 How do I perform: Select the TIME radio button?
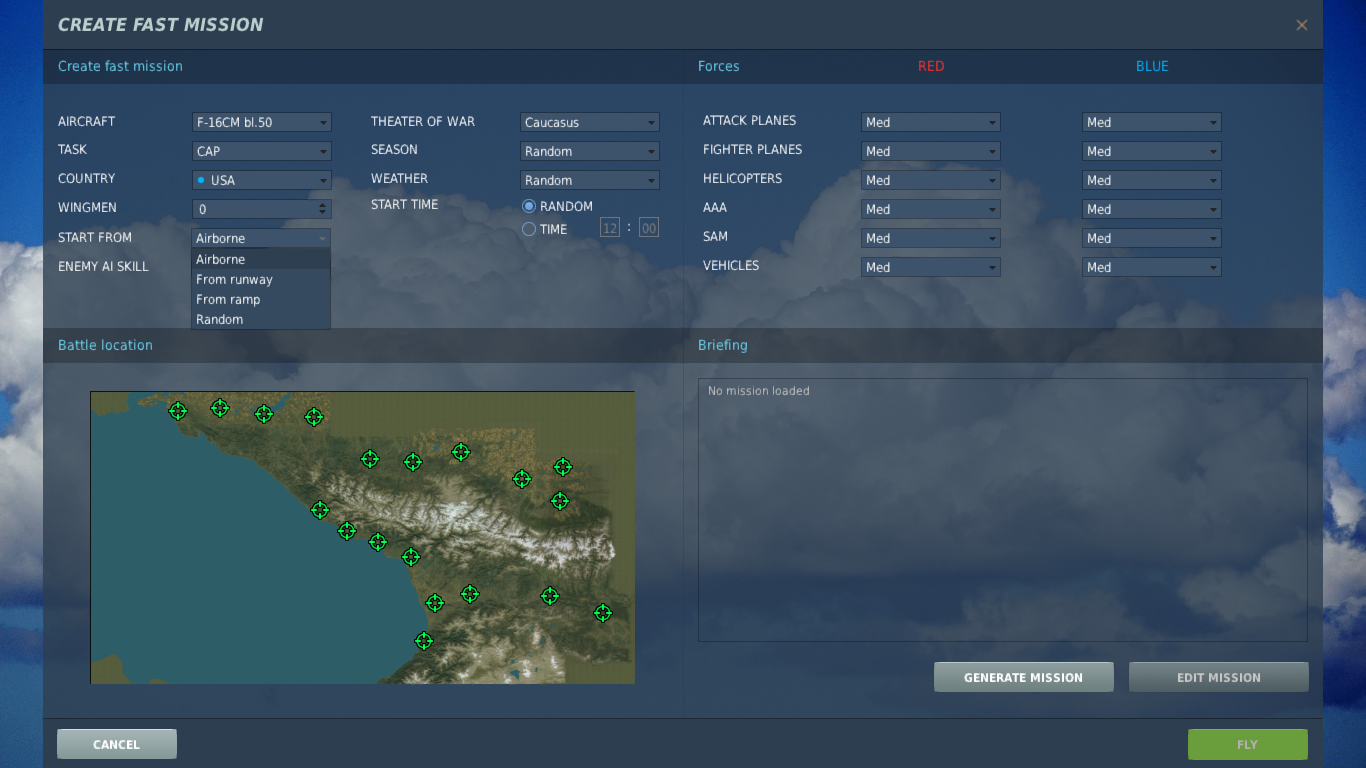529,229
